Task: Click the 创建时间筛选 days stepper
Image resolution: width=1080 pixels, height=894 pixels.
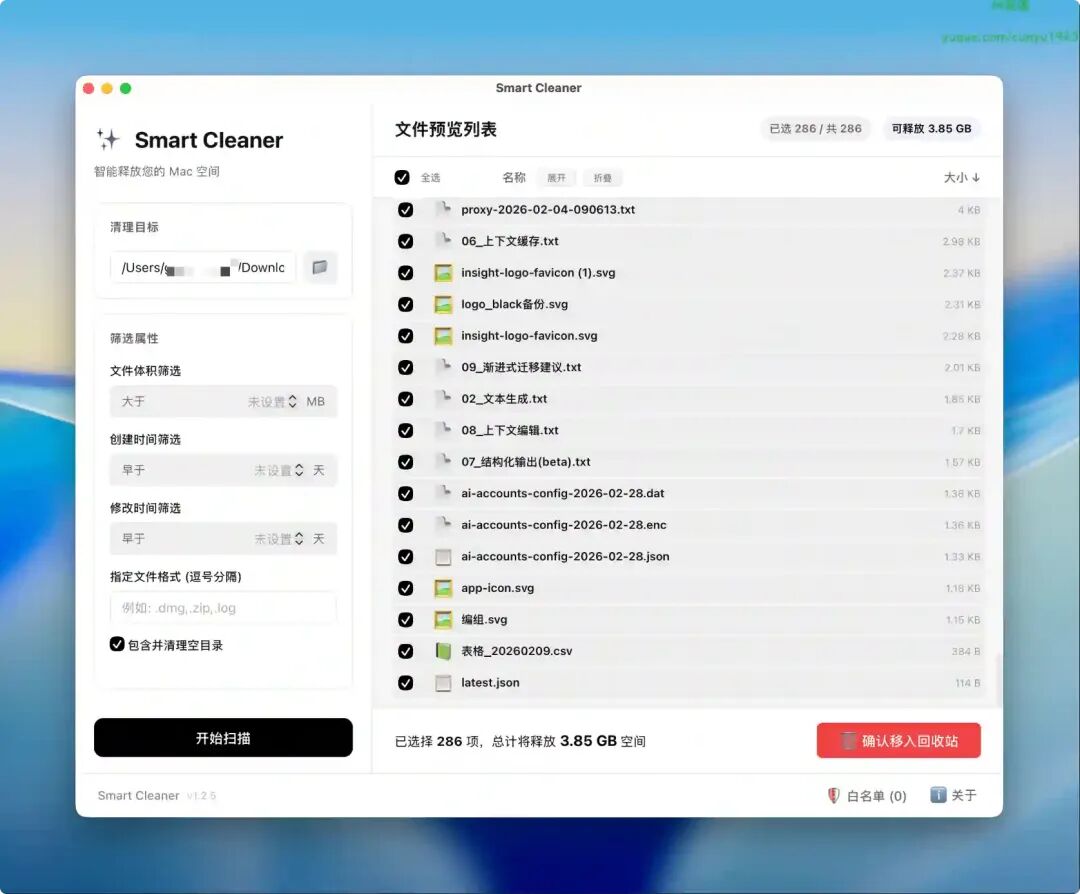Action: tap(299, 470)
